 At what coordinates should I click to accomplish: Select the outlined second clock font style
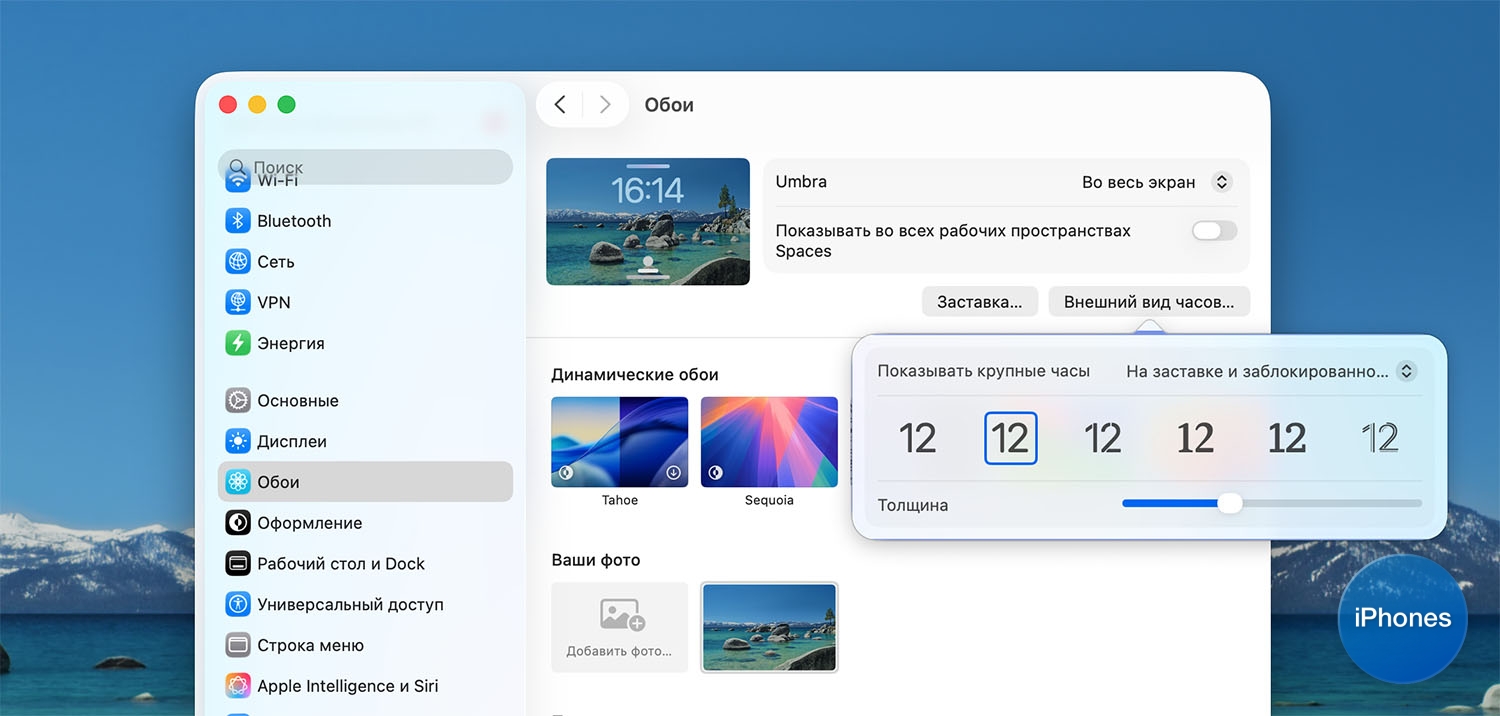(1010, 438)
